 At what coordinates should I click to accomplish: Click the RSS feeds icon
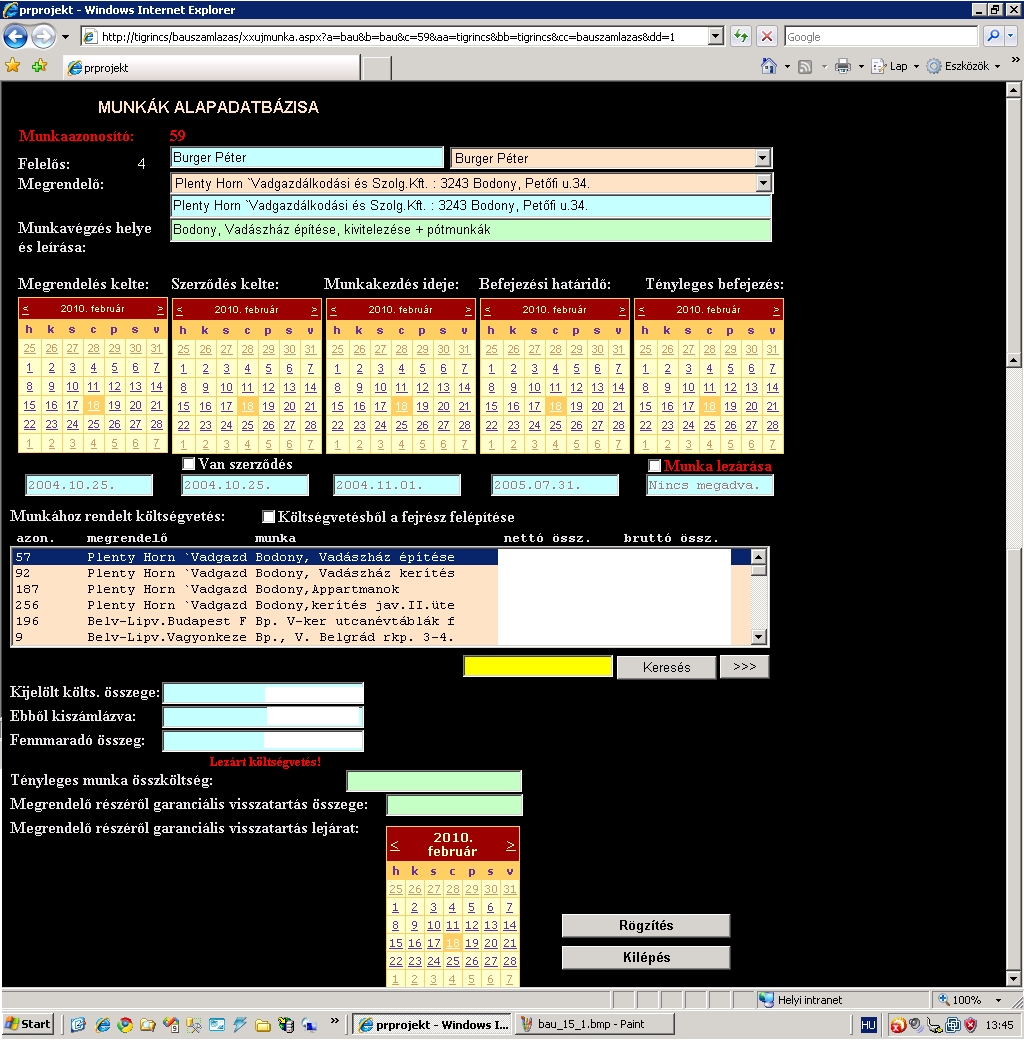click(x=805, y=67)
